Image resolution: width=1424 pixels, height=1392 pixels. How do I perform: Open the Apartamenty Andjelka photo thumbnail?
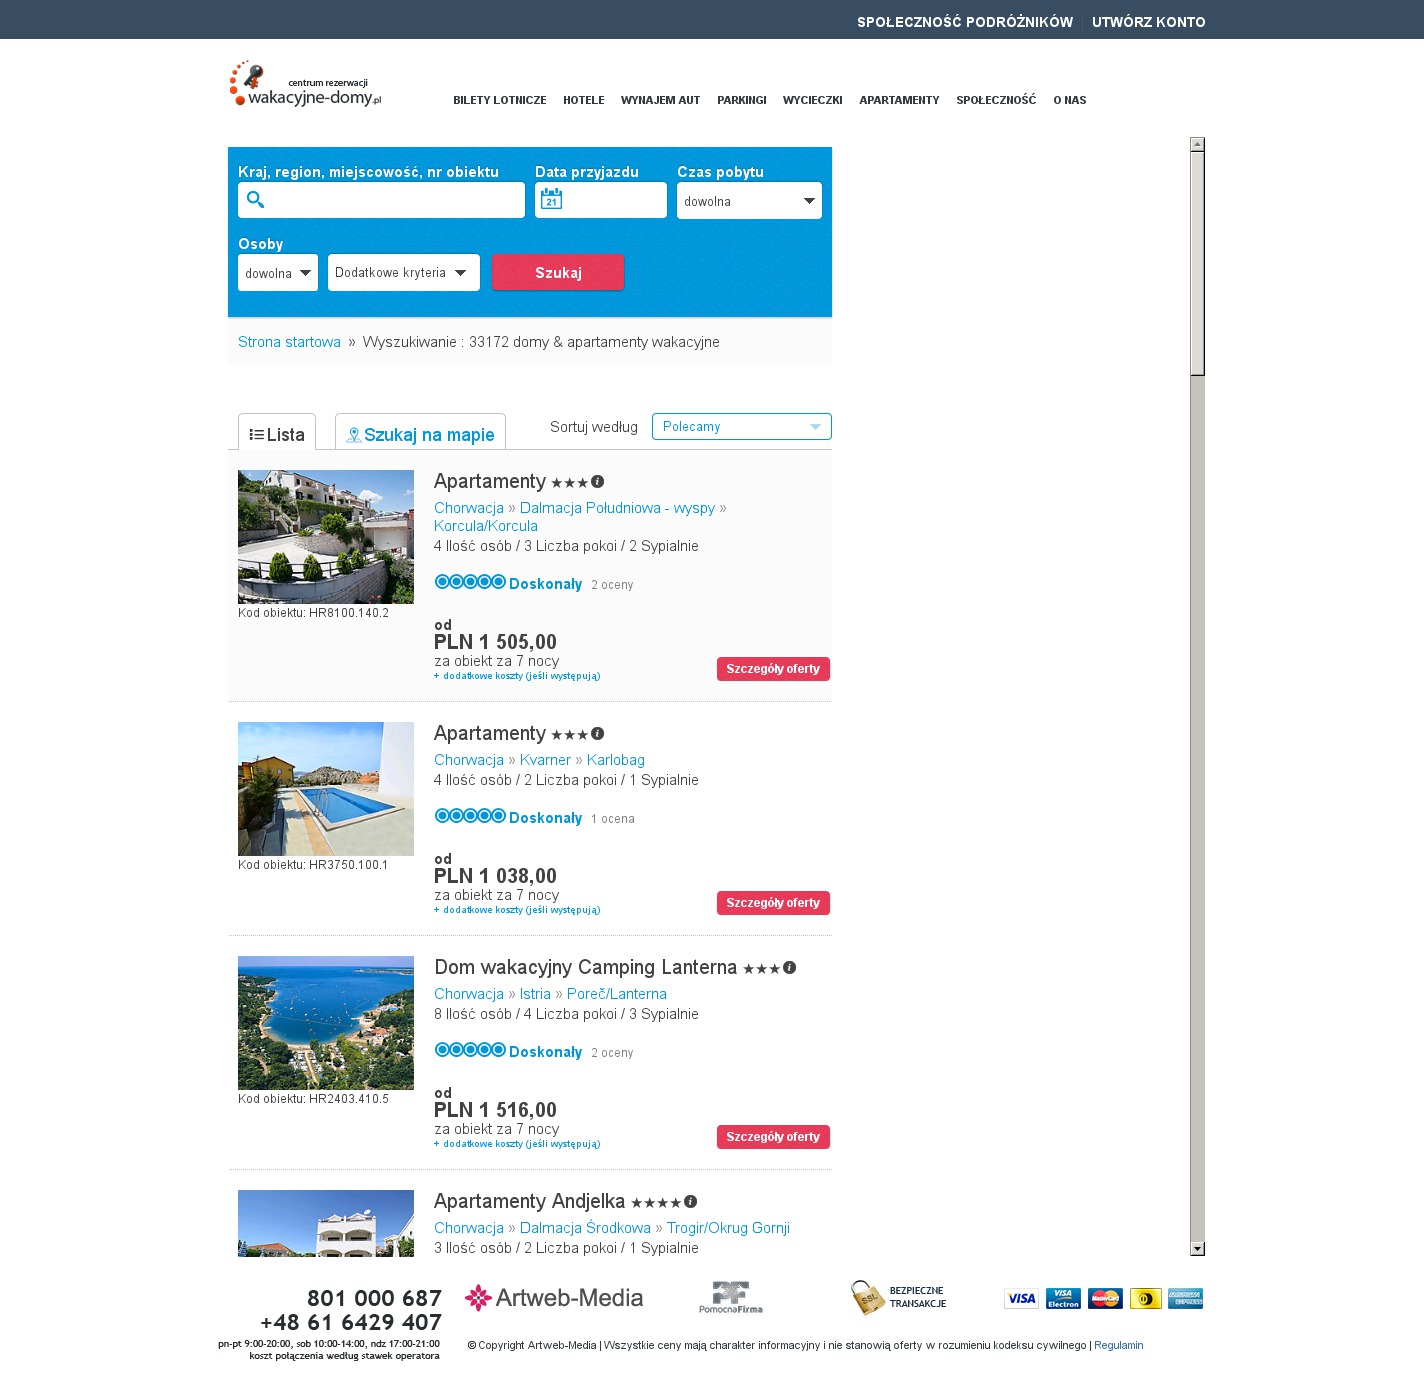(326, 1223)
